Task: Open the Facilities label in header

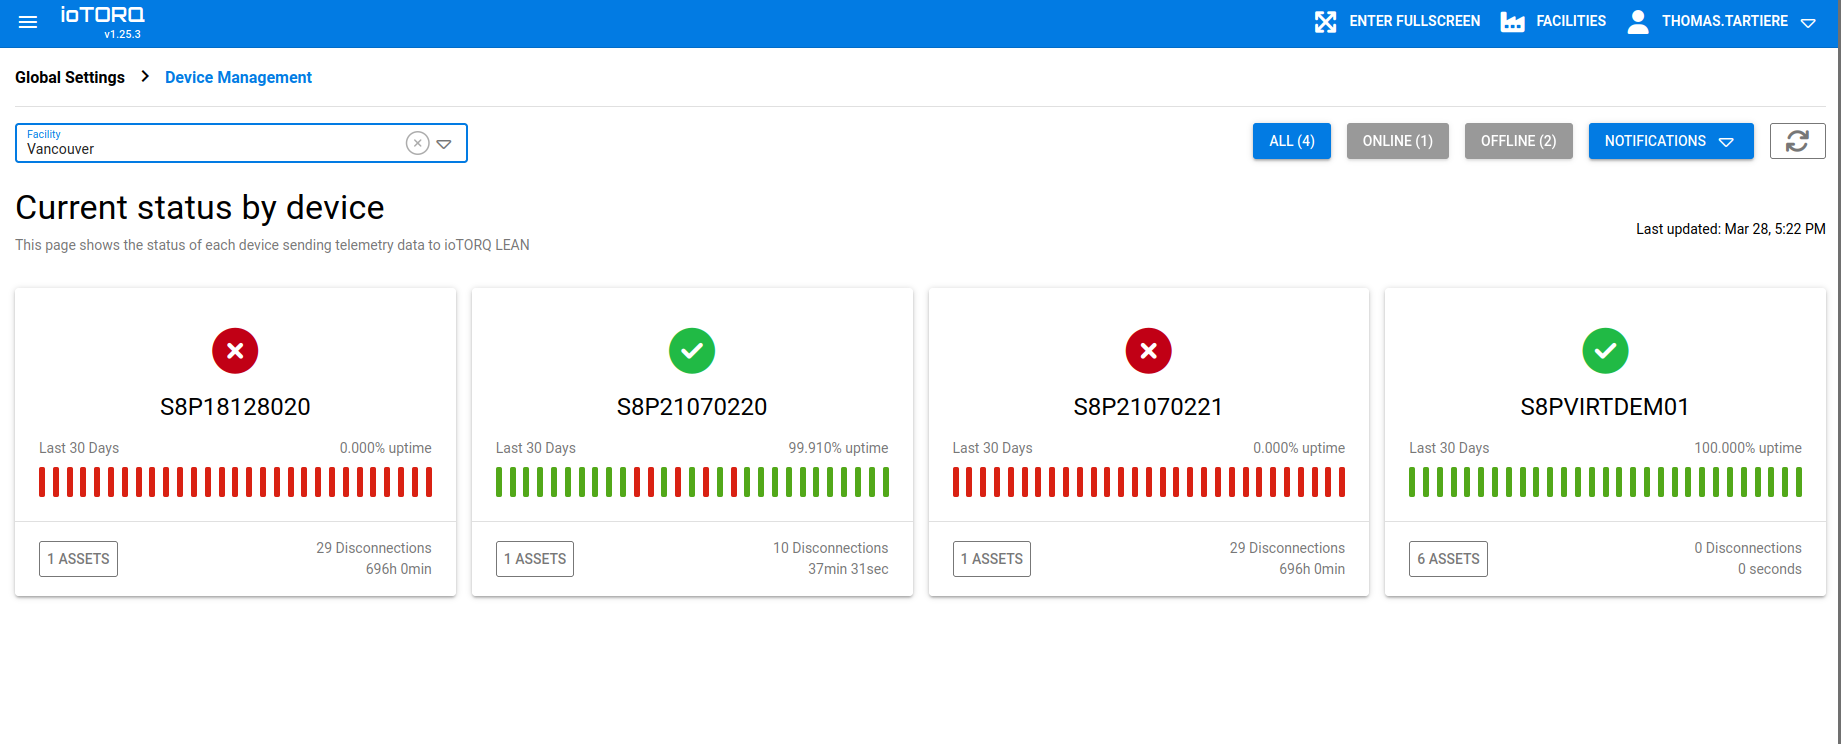Action: click(x=1571, y=21)
